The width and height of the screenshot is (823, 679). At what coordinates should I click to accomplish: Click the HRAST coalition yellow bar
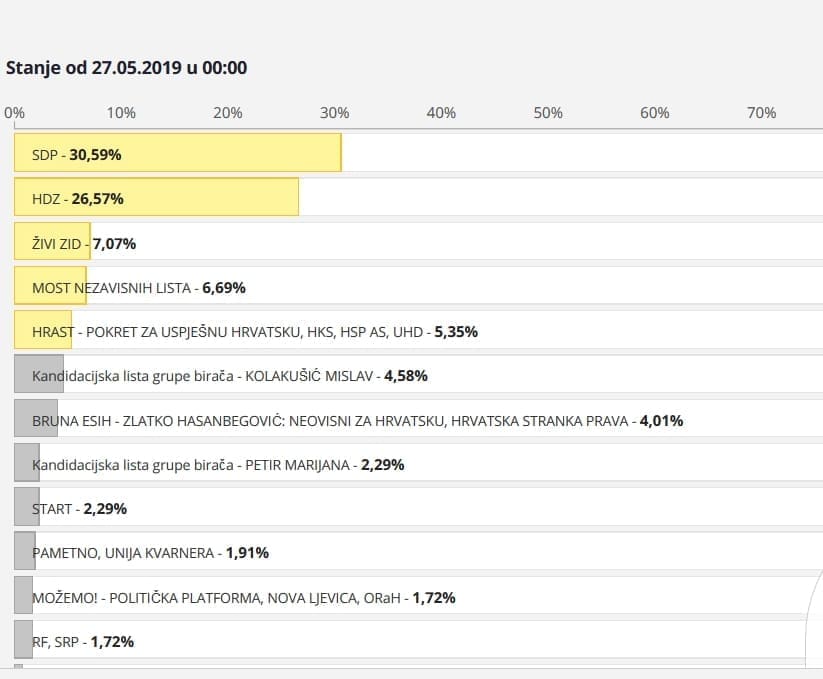click(43, 330)
